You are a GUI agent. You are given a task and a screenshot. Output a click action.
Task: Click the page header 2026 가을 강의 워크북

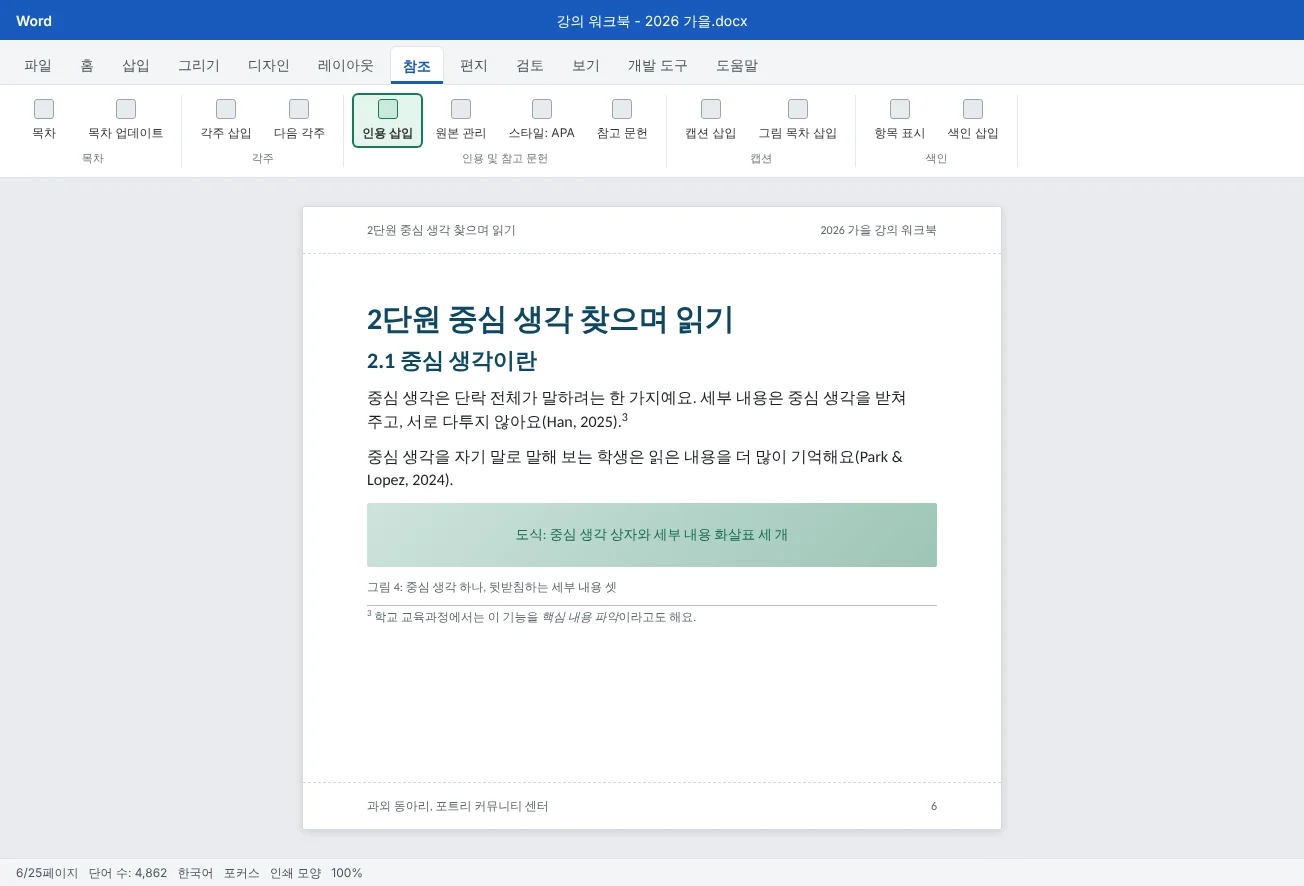click(878, 230)
